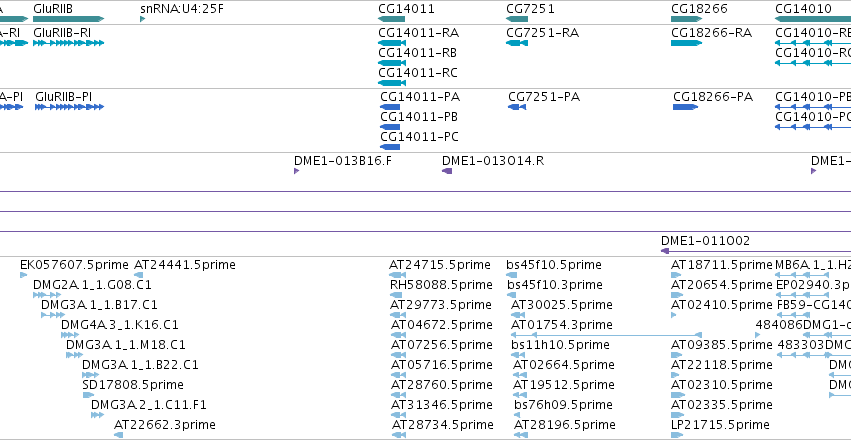Click the AT20654.5prime EST label

coord(722,285)
